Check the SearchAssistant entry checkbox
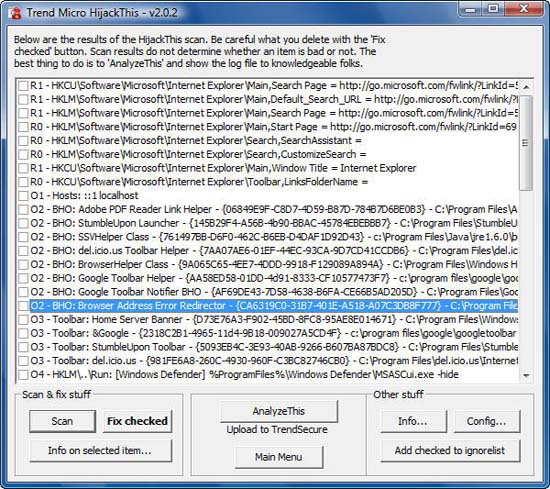Viewport: 550px width, 489px height. (x=23, y=141)
